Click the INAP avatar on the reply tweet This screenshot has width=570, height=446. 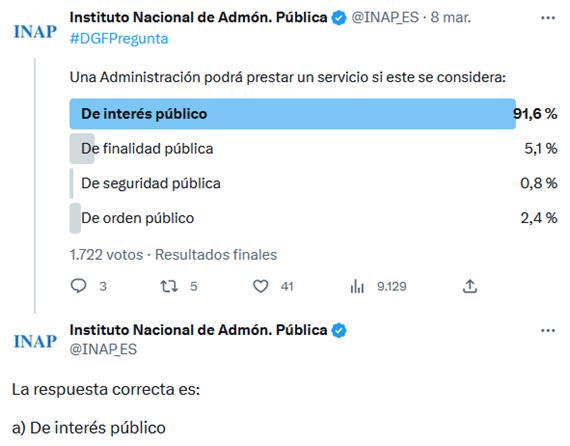coord(35,341)
